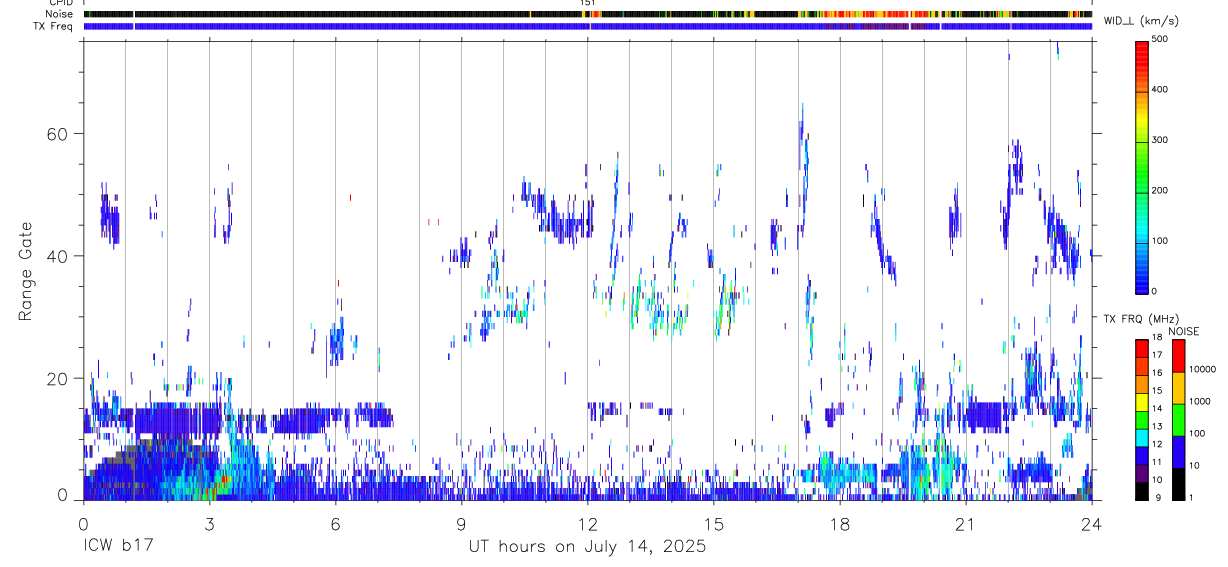Image resolution: width=1228 pixels, height=567 pixels.
Task: Click the '17' tick on TX FRQ colorbar
Action: pyautogui.click(x=1156, y=355)
